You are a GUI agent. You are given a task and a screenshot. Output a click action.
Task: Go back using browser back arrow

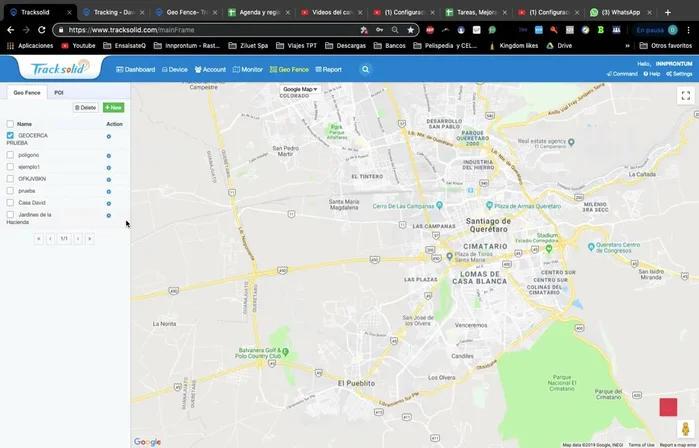coord(11,30)
